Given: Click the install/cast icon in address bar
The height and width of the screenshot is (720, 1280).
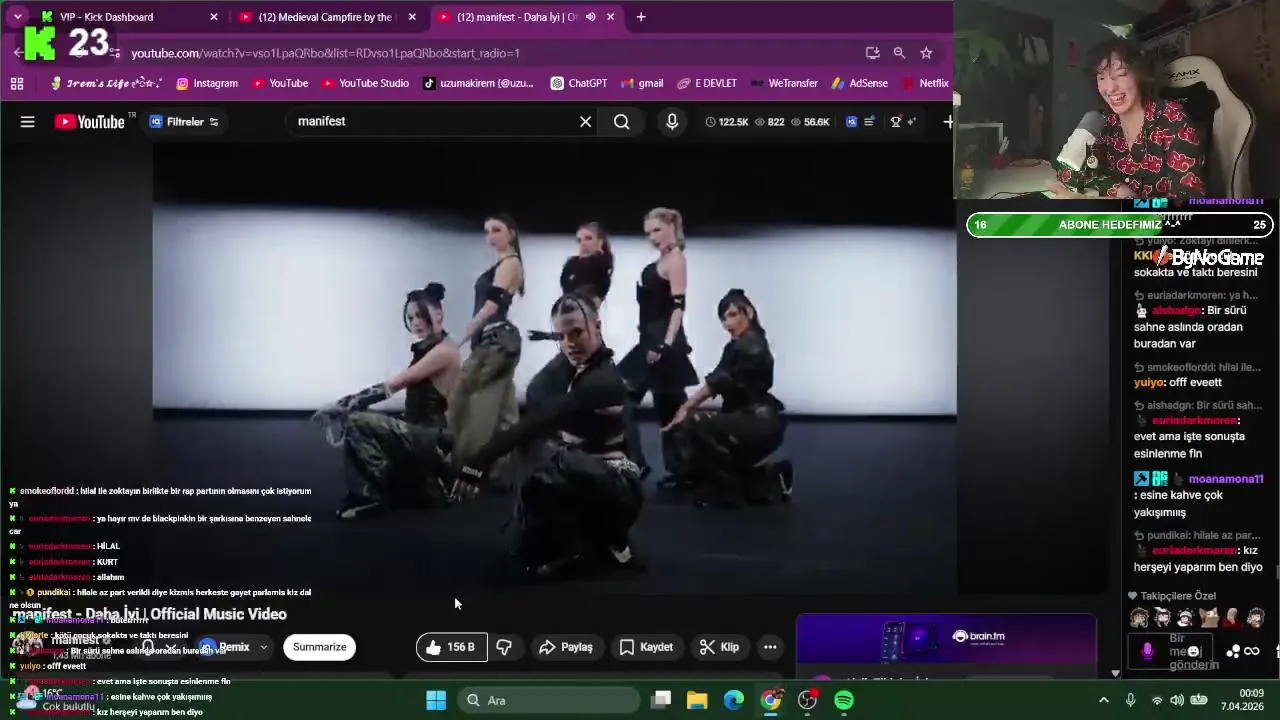Looking at the screenshot, I should click(x=872, y=53).
